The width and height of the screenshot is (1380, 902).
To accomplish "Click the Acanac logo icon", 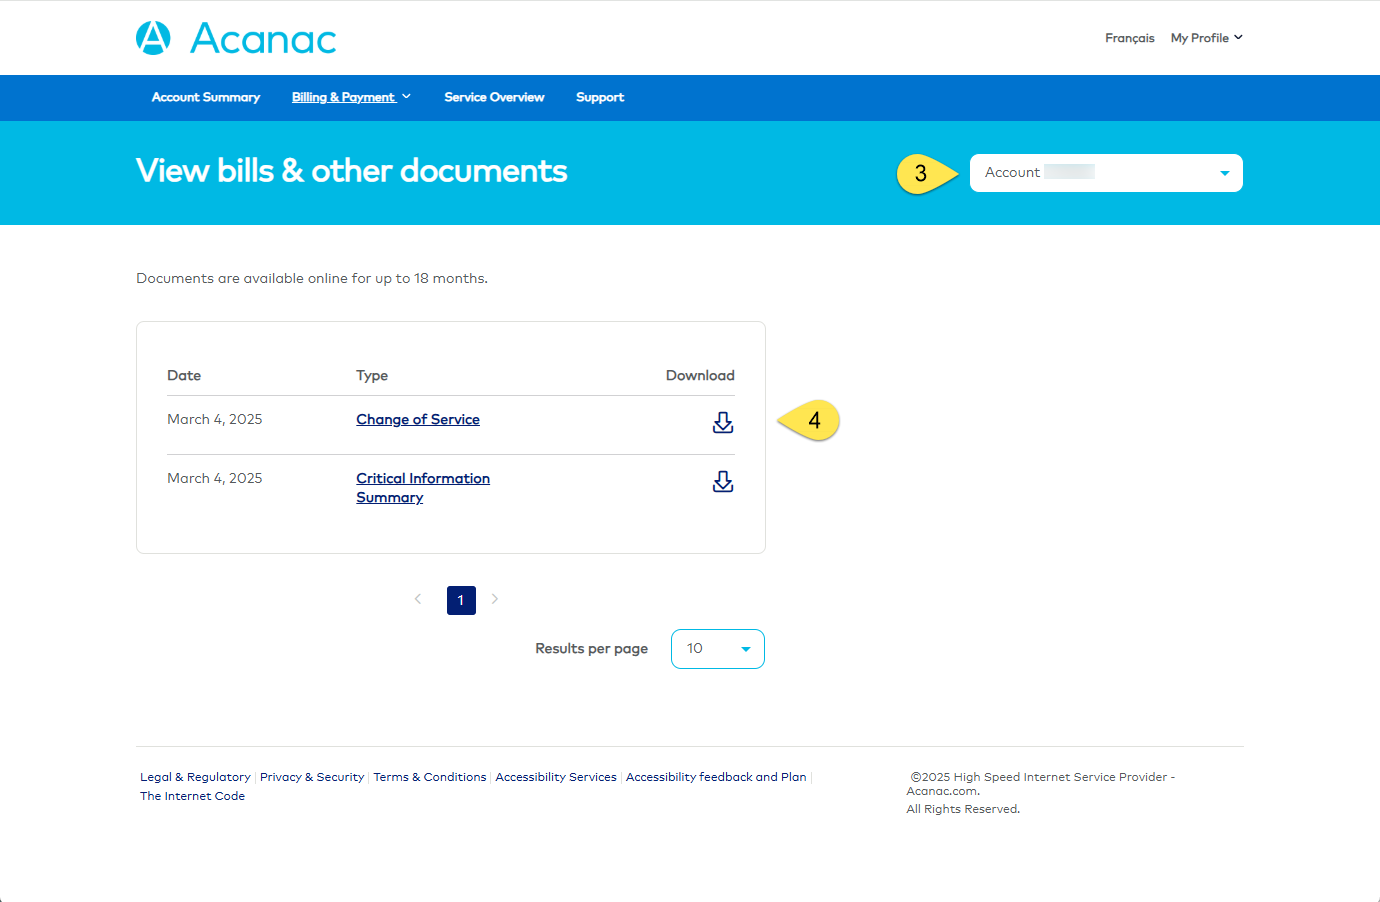I will 153,37.
